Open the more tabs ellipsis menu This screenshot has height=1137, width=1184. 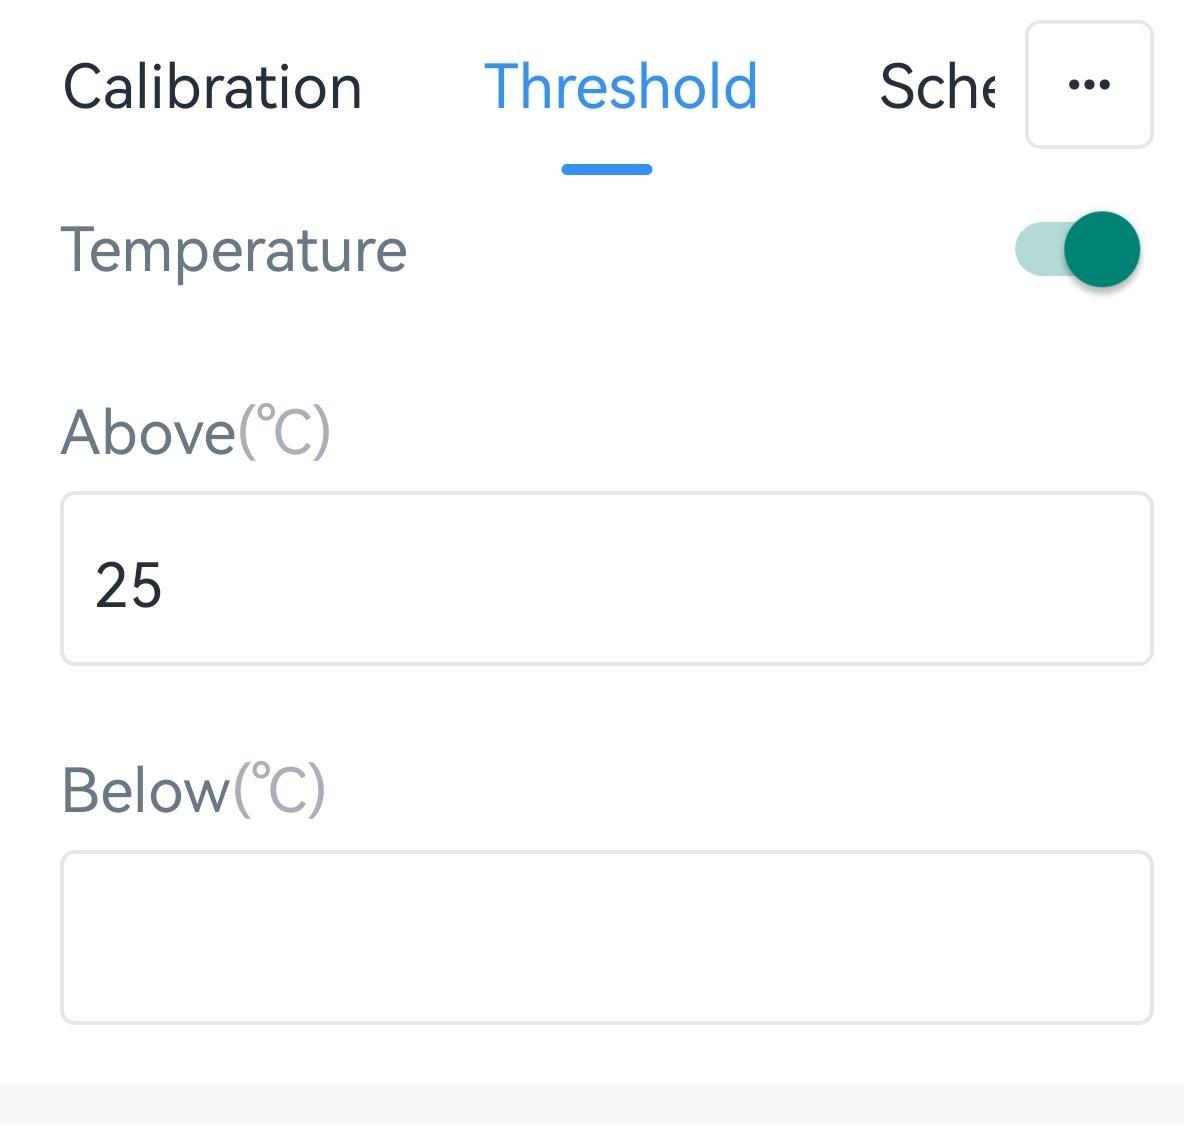(x=1089, y=85)
